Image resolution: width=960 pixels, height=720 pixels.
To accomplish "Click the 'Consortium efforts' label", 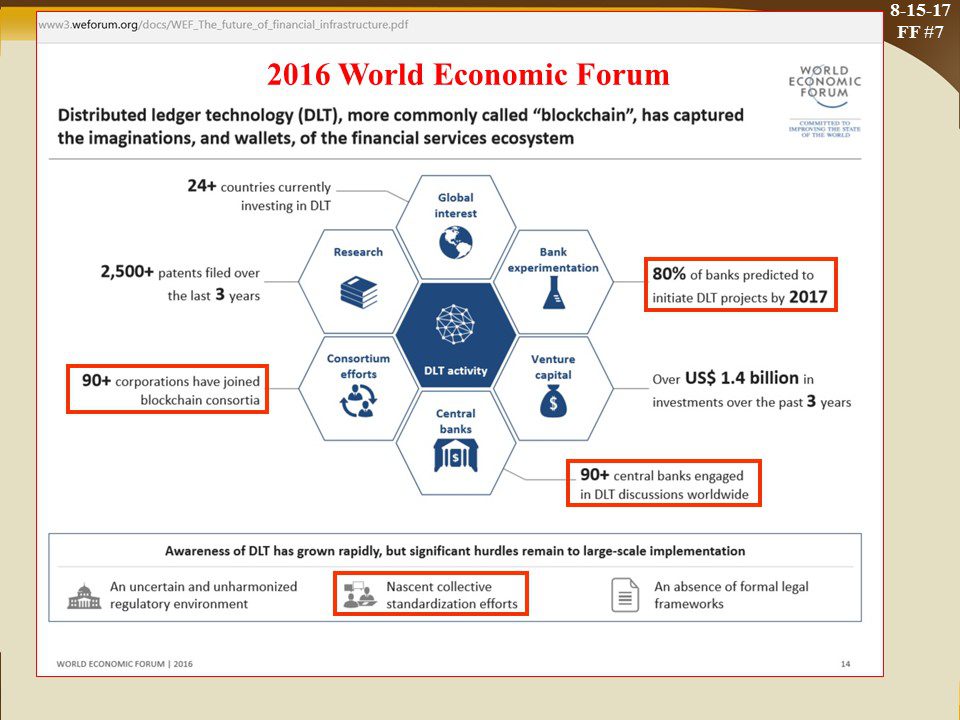I will tap(358, 366).
